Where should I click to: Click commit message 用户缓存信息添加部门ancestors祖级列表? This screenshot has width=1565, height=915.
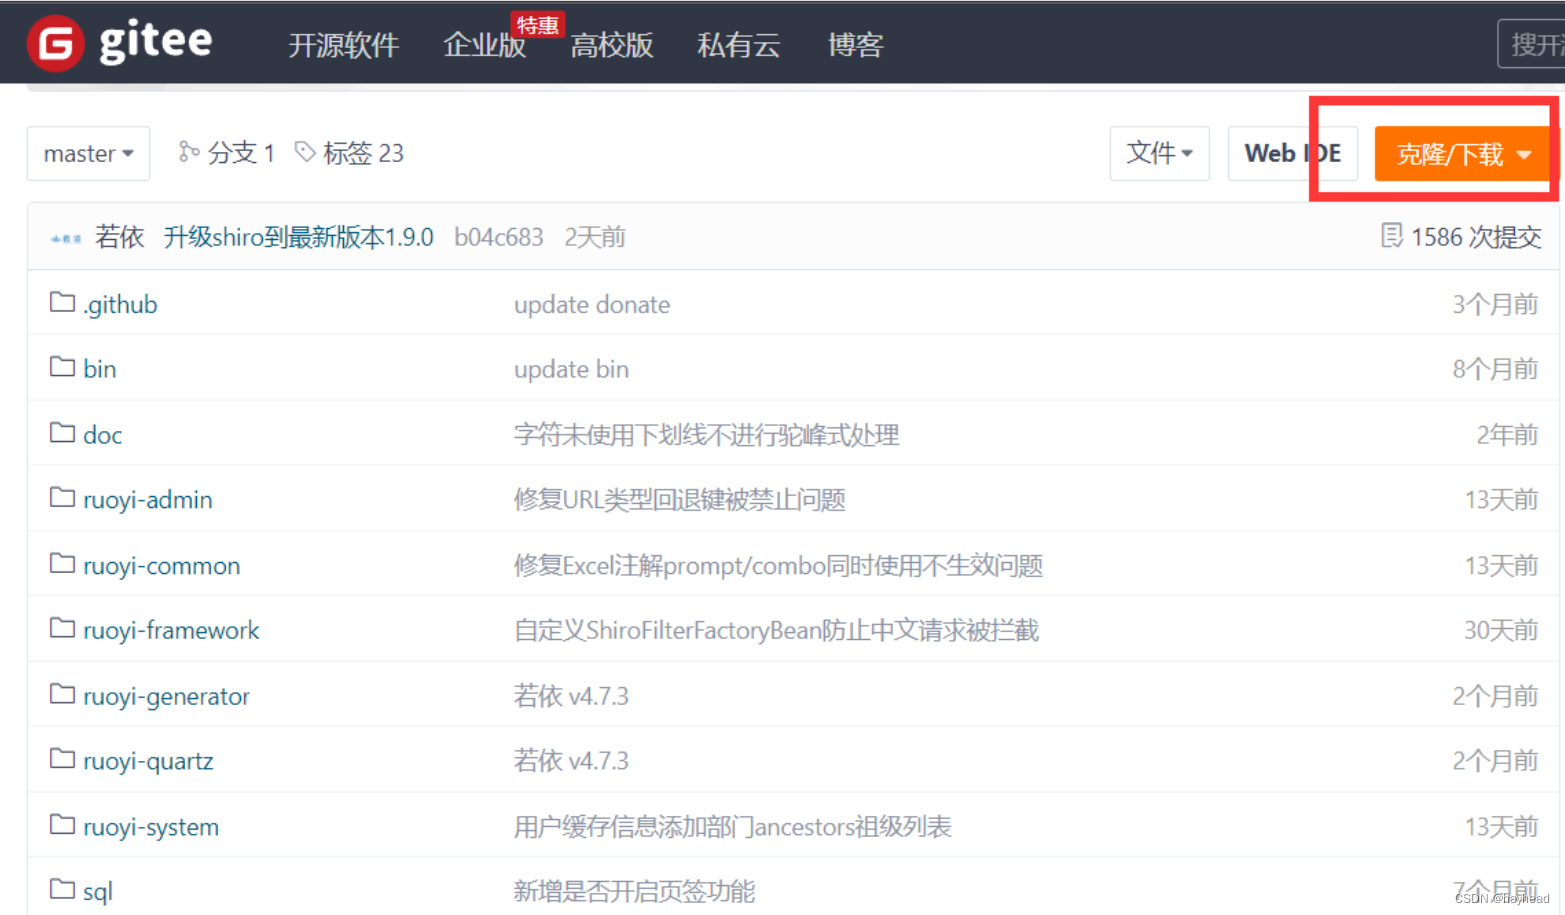click(732, 827)
